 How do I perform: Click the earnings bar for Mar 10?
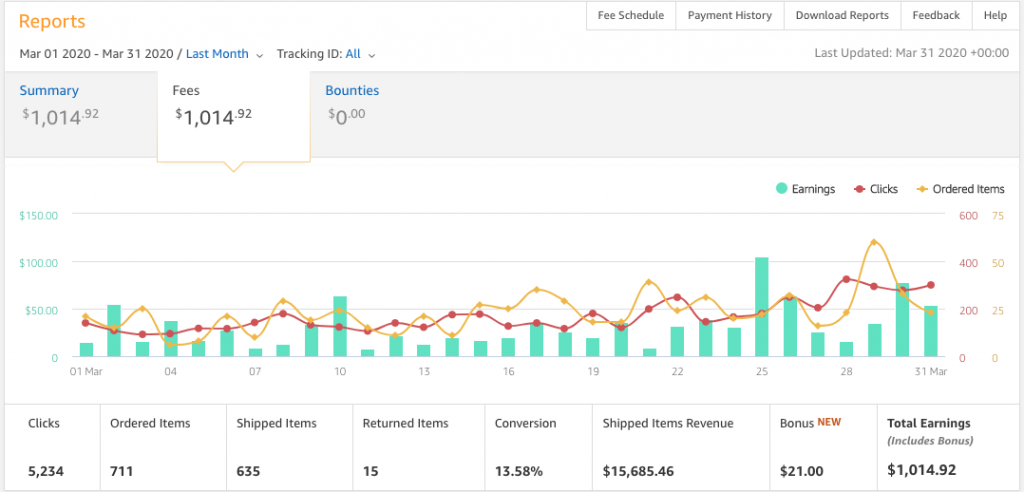340,326
